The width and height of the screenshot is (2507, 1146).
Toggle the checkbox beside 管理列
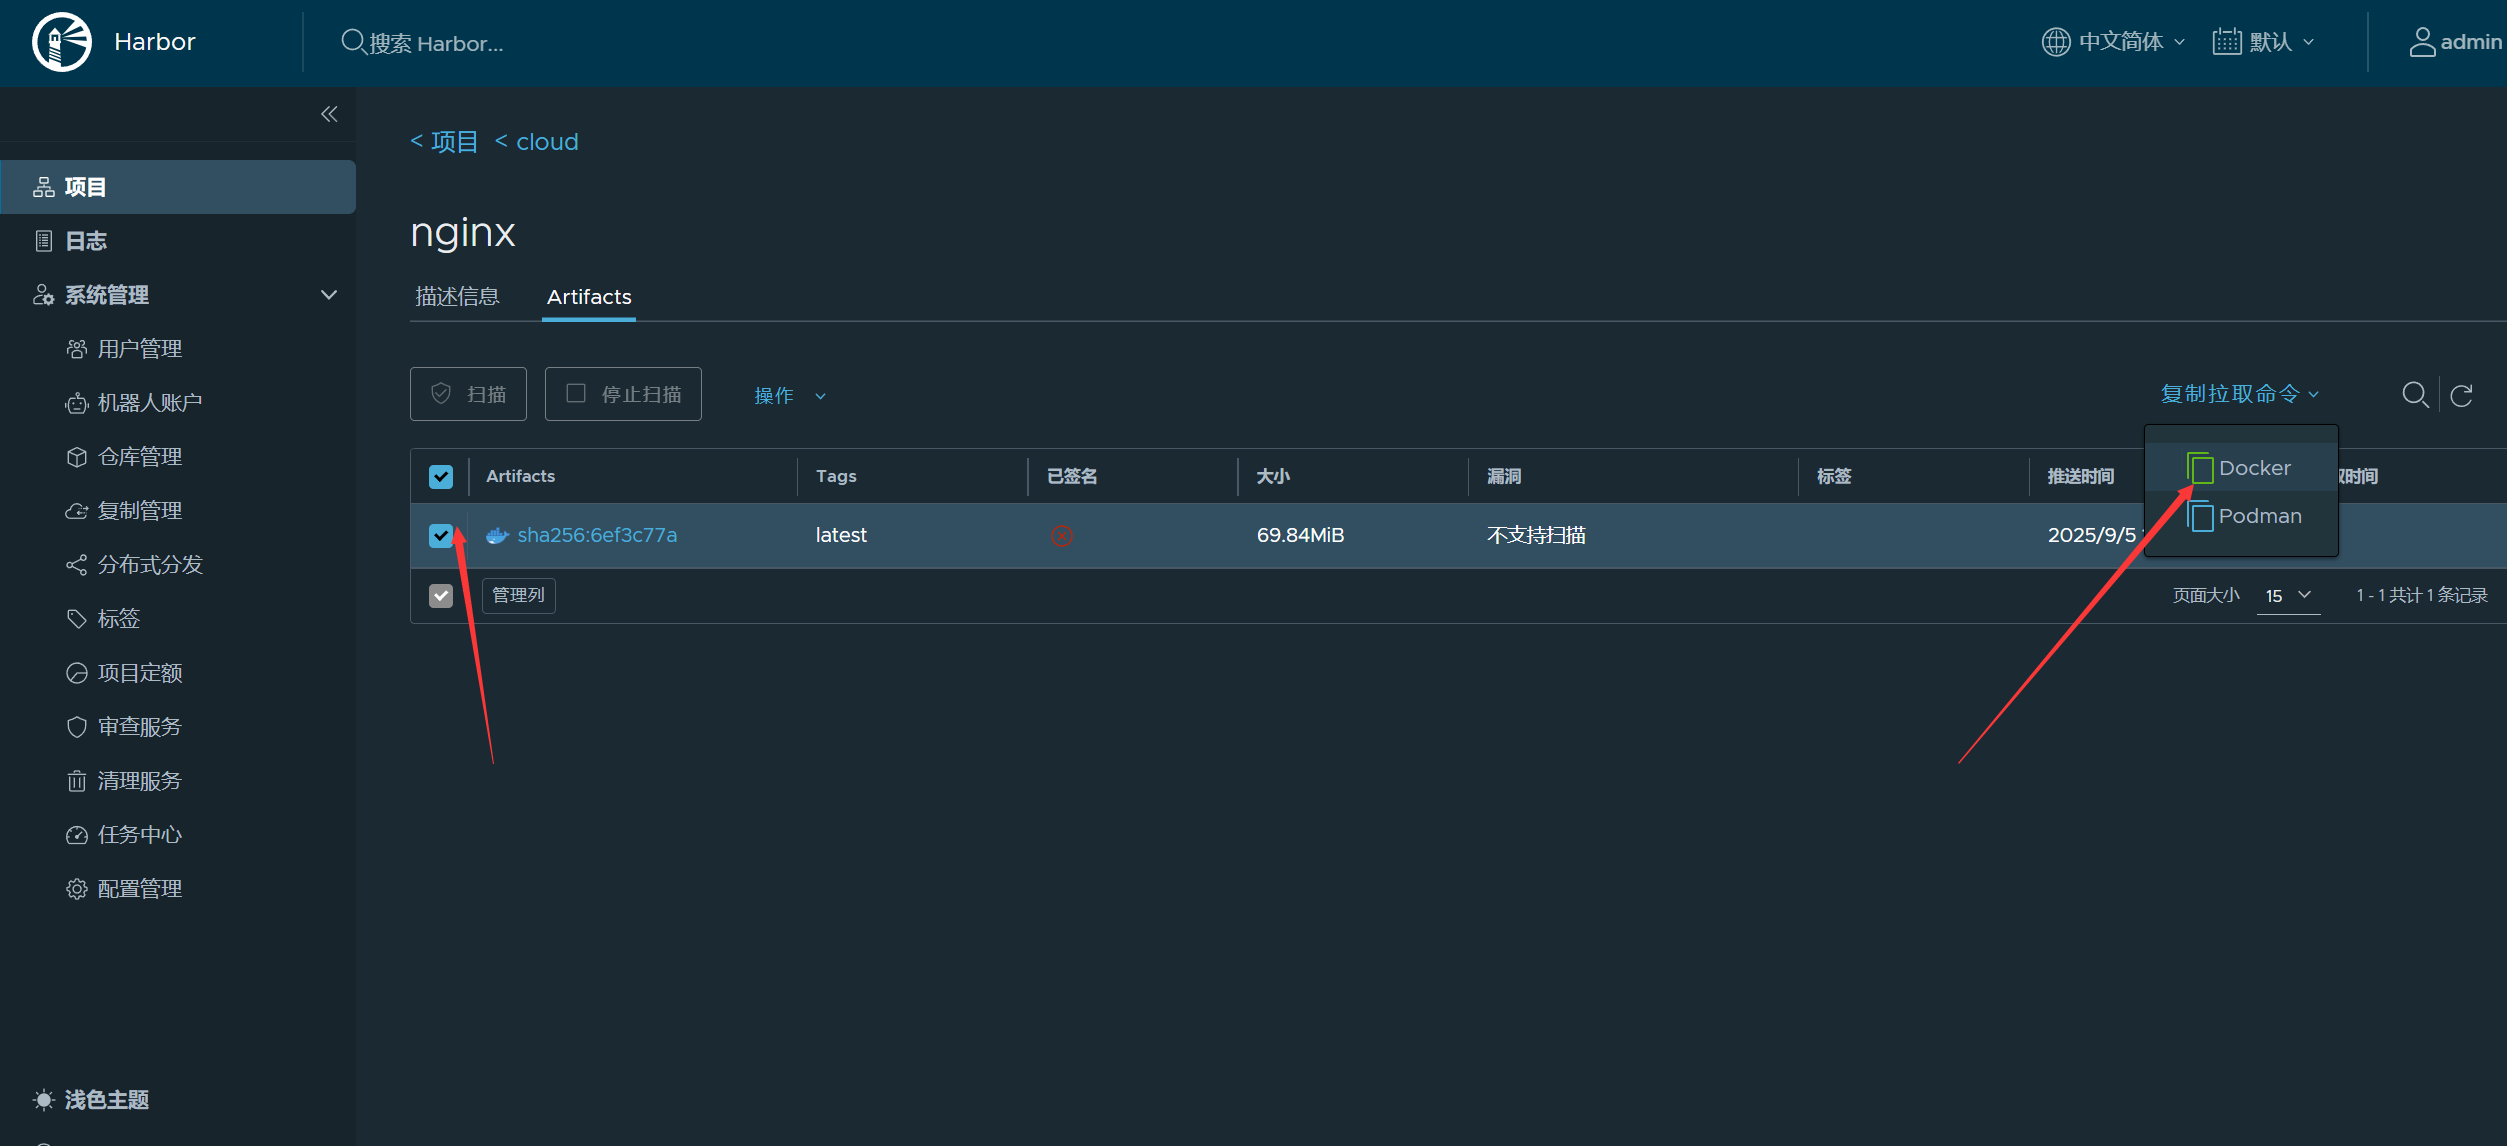pyautogui.click(x=441, y=595)
